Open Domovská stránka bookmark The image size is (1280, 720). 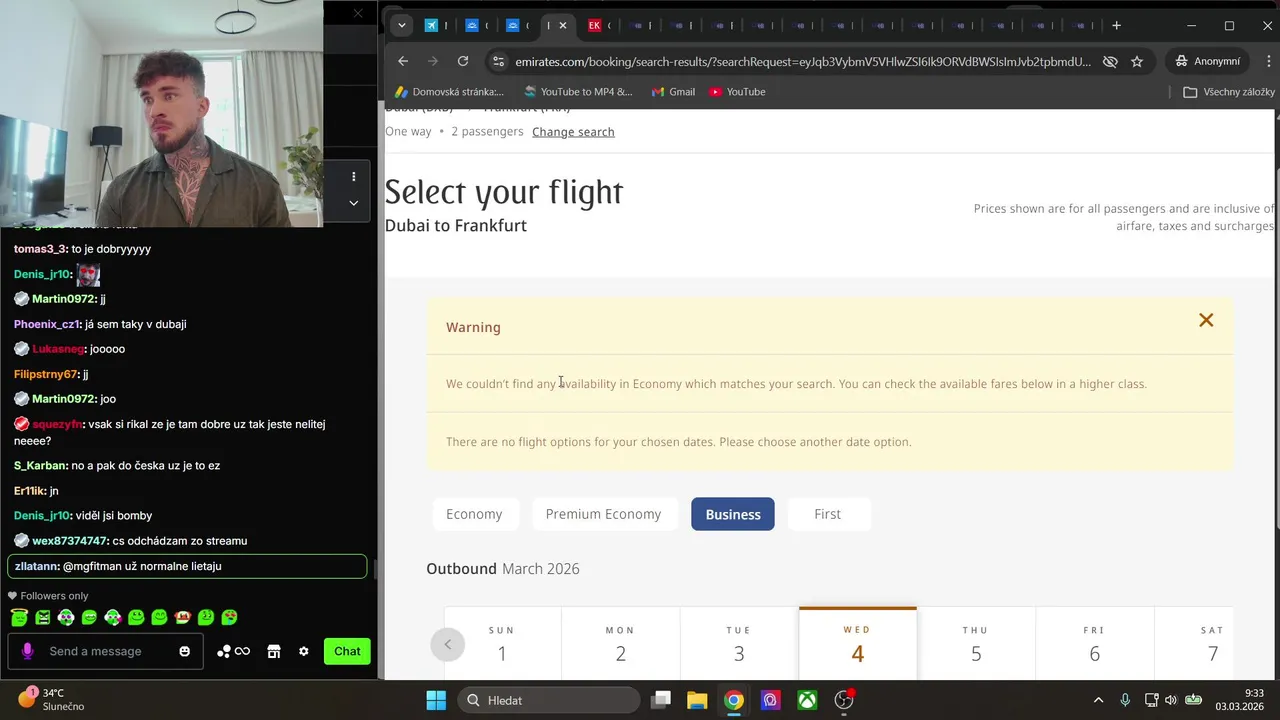[449, 91]
